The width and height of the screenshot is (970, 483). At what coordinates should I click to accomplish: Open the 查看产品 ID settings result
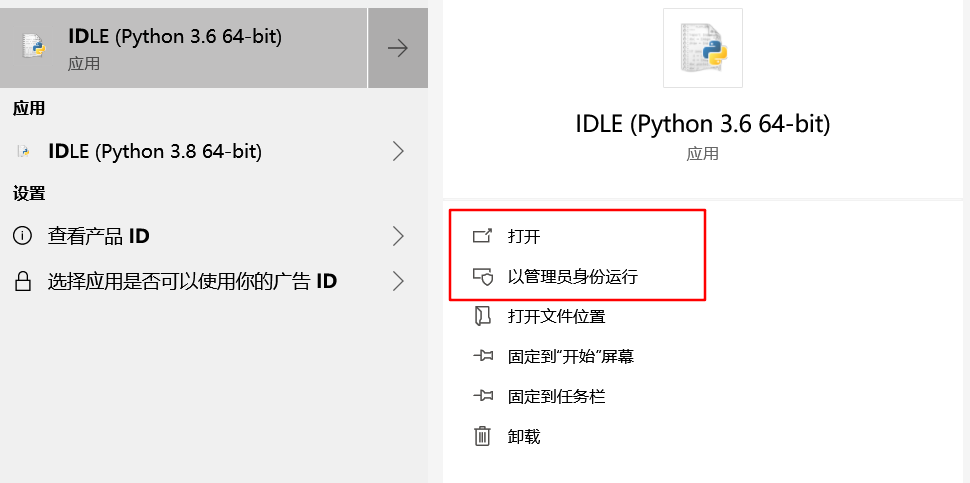point(99,236)
